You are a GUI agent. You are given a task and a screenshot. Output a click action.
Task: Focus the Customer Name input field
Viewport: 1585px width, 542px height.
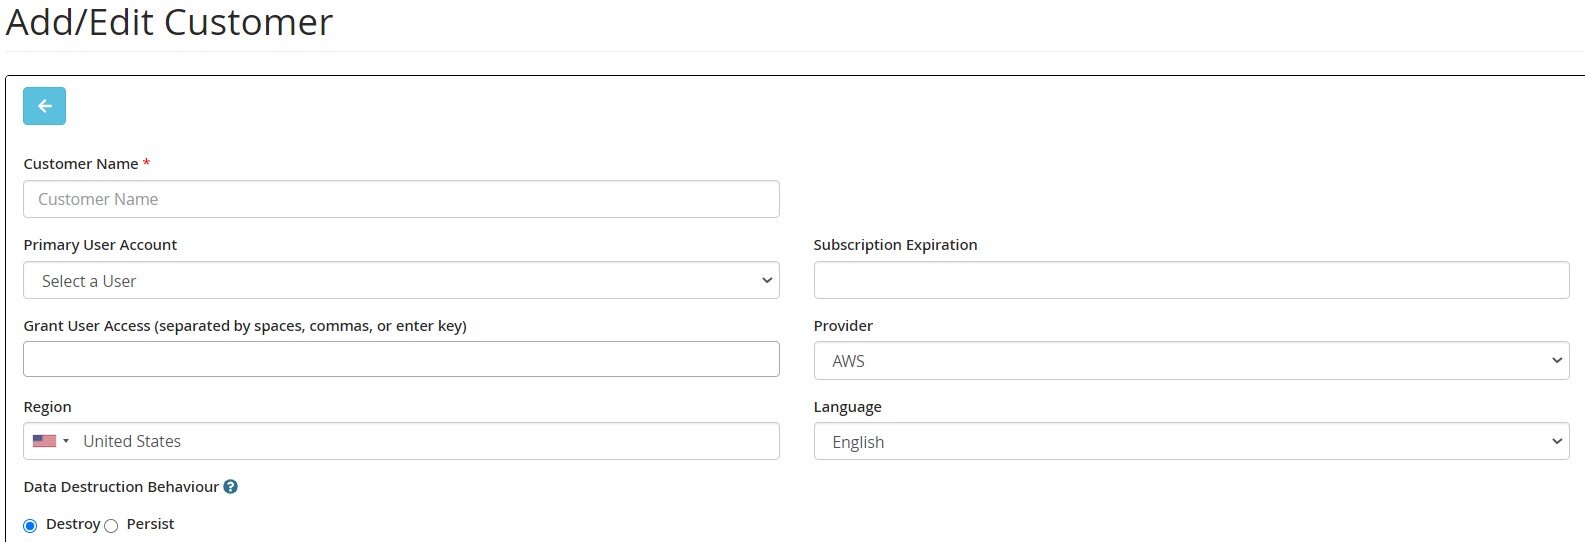coord(401,199)
